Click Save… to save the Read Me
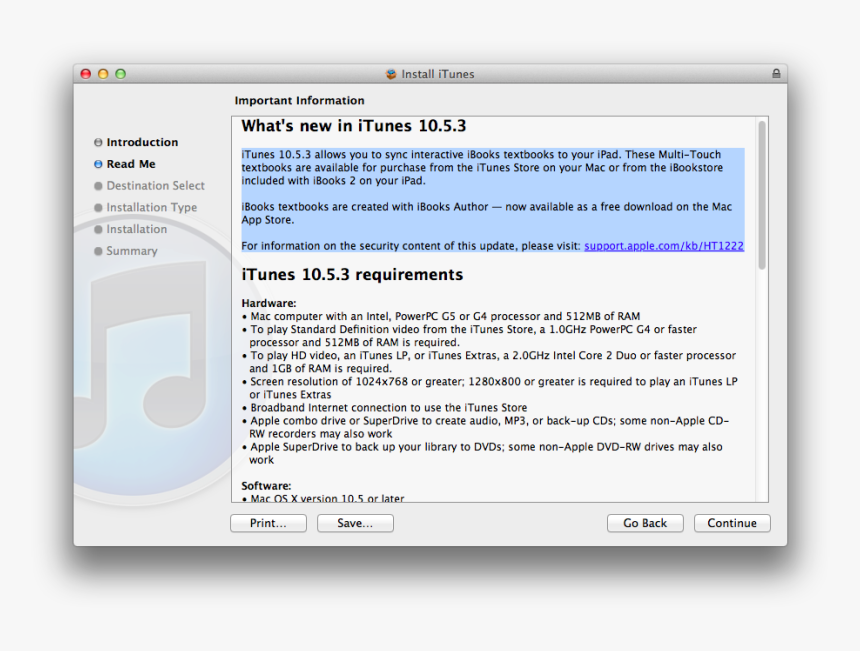Viewport: 860px width, 651px height. [355, 523]
